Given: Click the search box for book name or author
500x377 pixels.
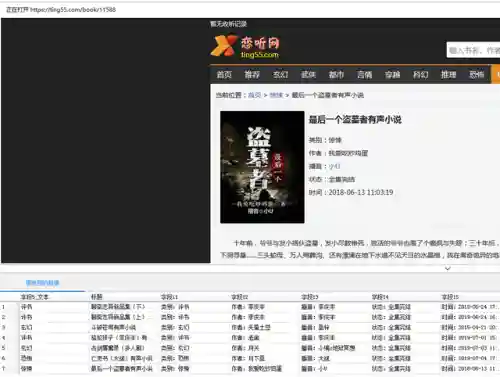Looking at the screenshot, I should pos(473,50).
